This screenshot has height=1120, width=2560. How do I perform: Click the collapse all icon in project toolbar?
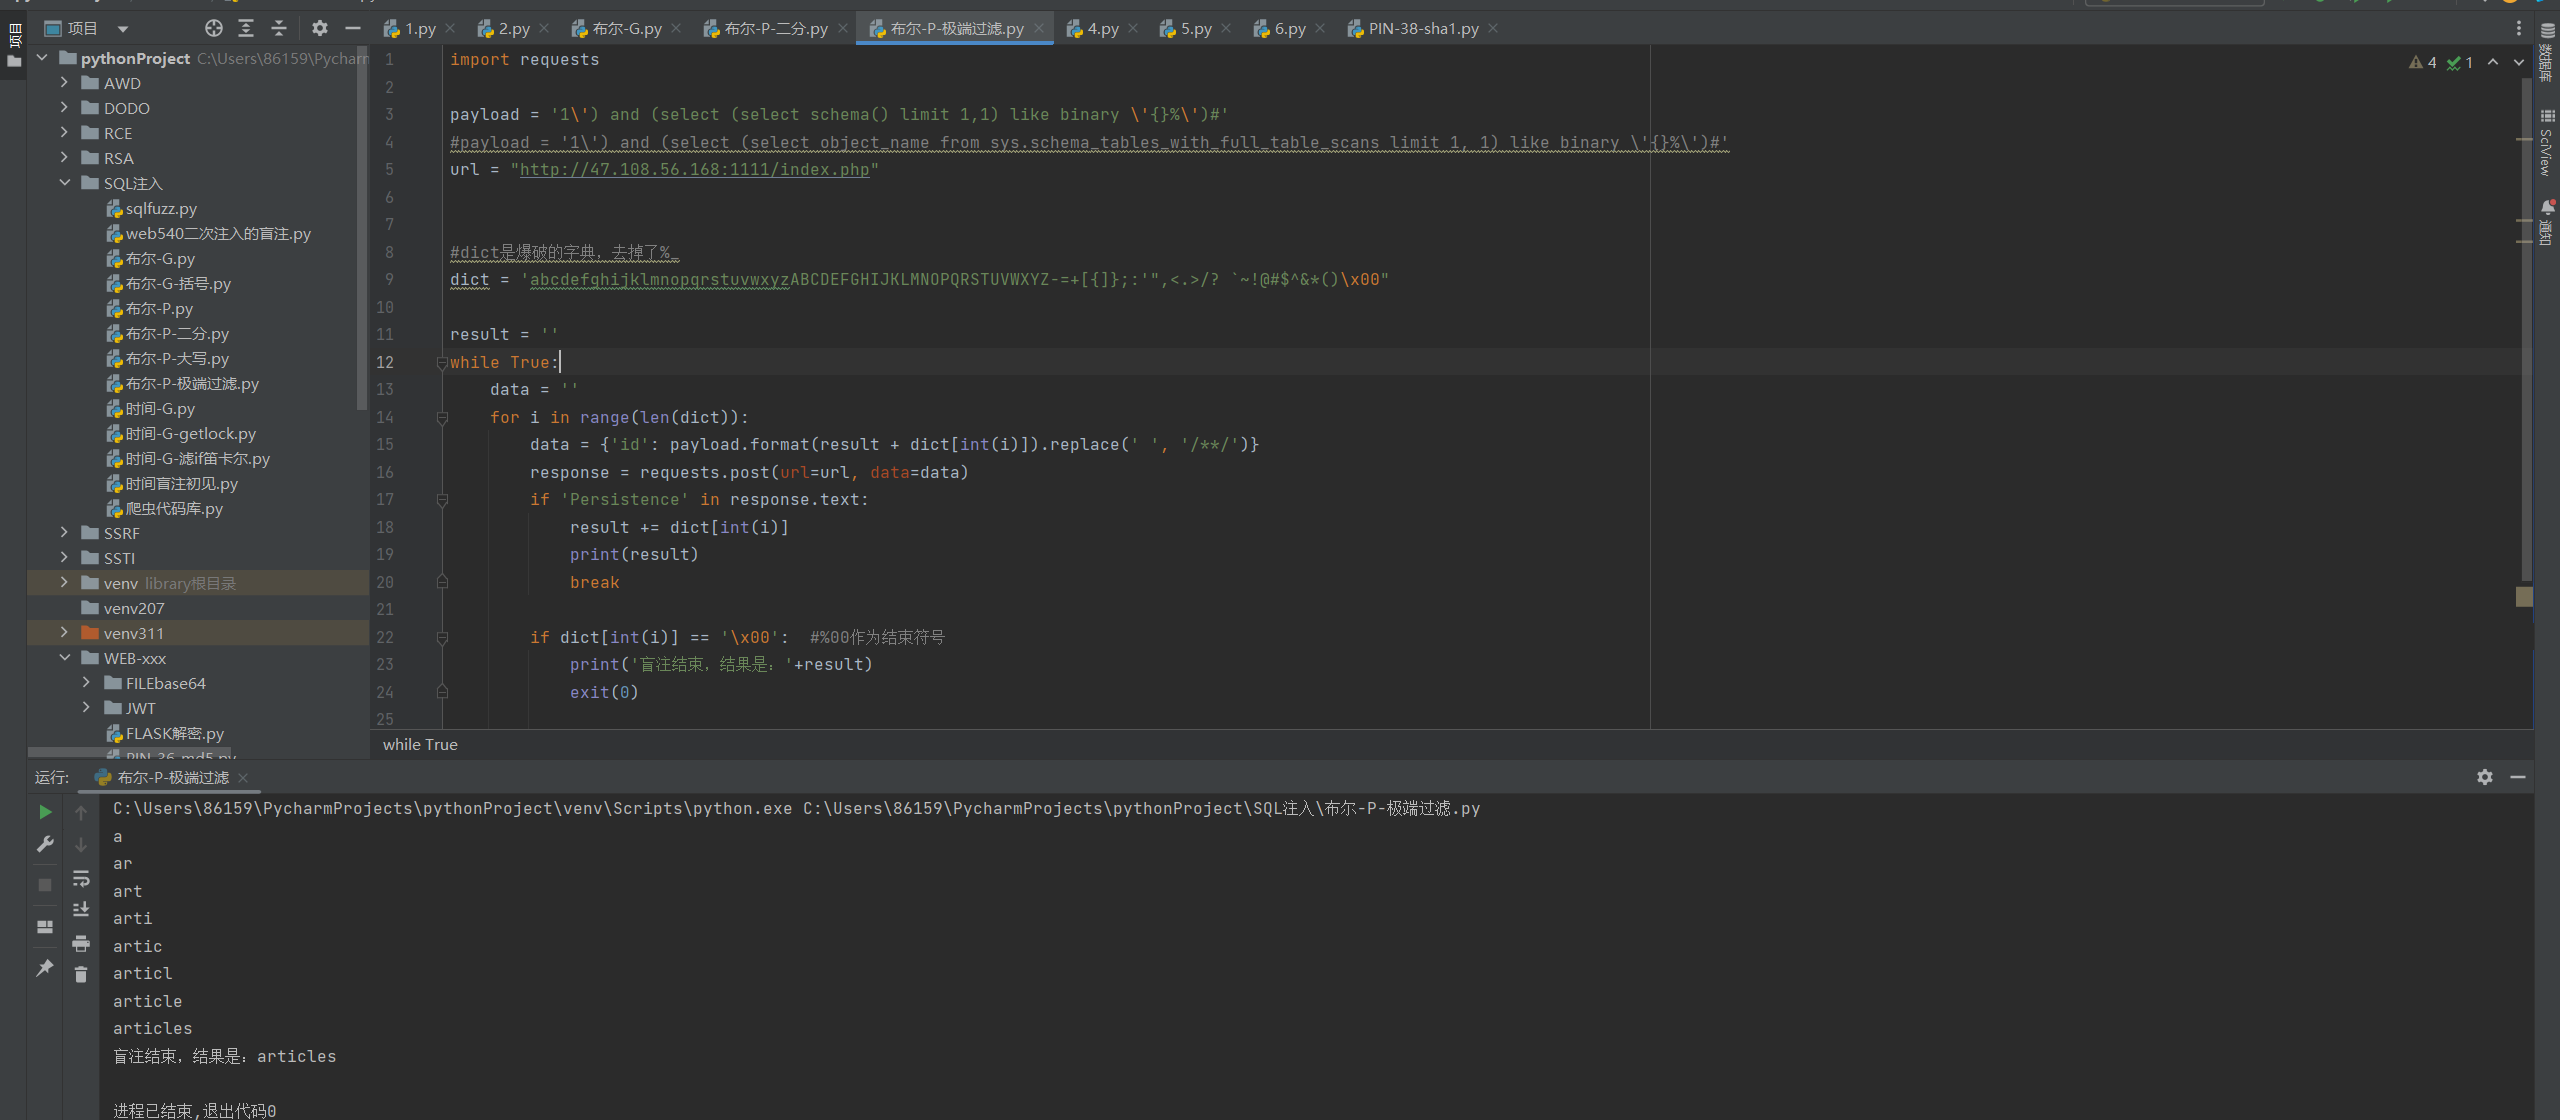(279, 28)
